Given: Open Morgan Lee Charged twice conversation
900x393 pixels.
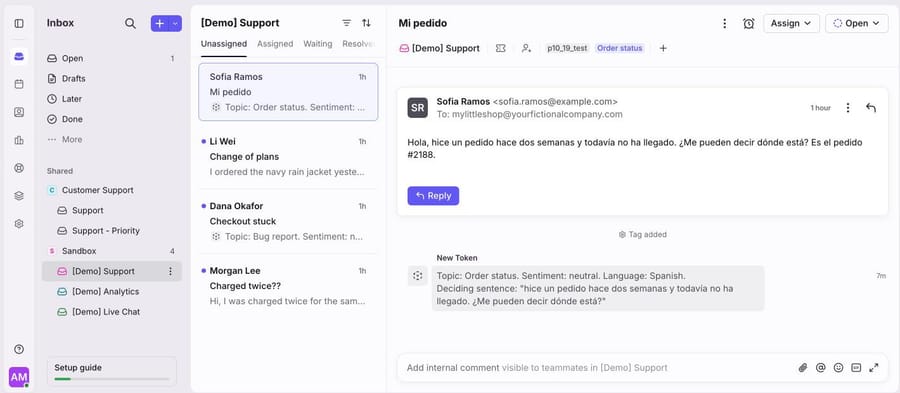Looking at the screenshot, I should coord(288,286).
